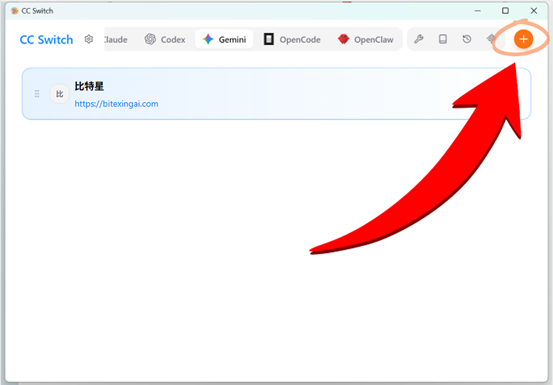This screenshot has height=385, width=553.
Task: Click the orange plus add provider button
Action: click(523, 39)
